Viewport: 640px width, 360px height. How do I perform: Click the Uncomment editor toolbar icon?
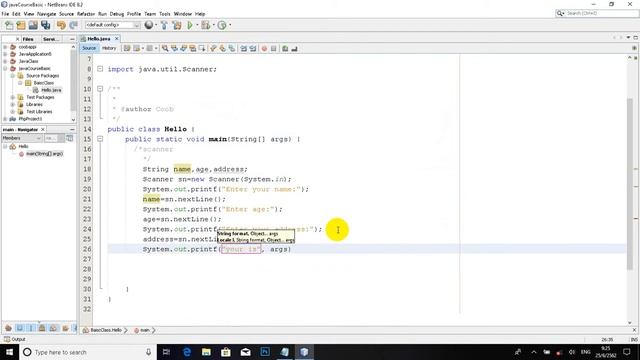[x=294, y=49]
